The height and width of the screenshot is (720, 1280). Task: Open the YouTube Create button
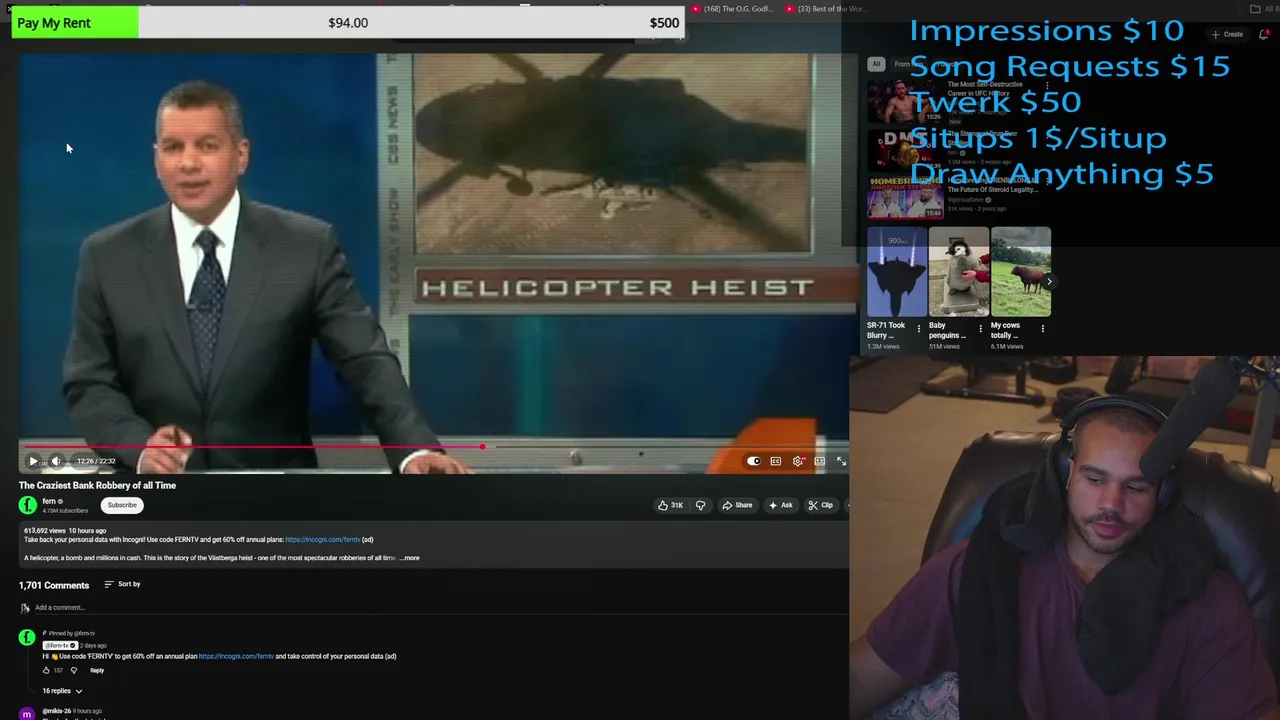click(x=1227, y=34)
